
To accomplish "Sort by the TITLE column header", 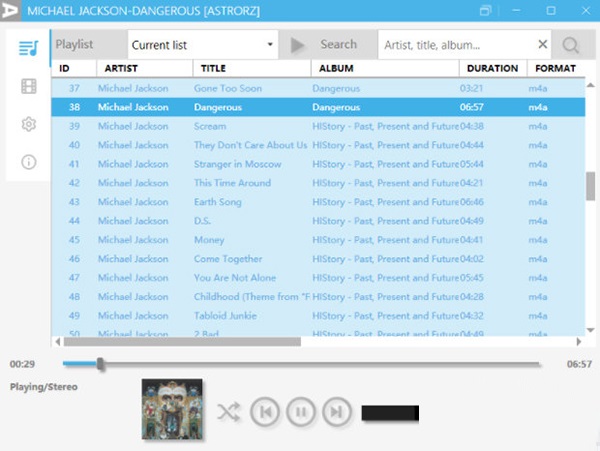I will [x=213, y=68].
